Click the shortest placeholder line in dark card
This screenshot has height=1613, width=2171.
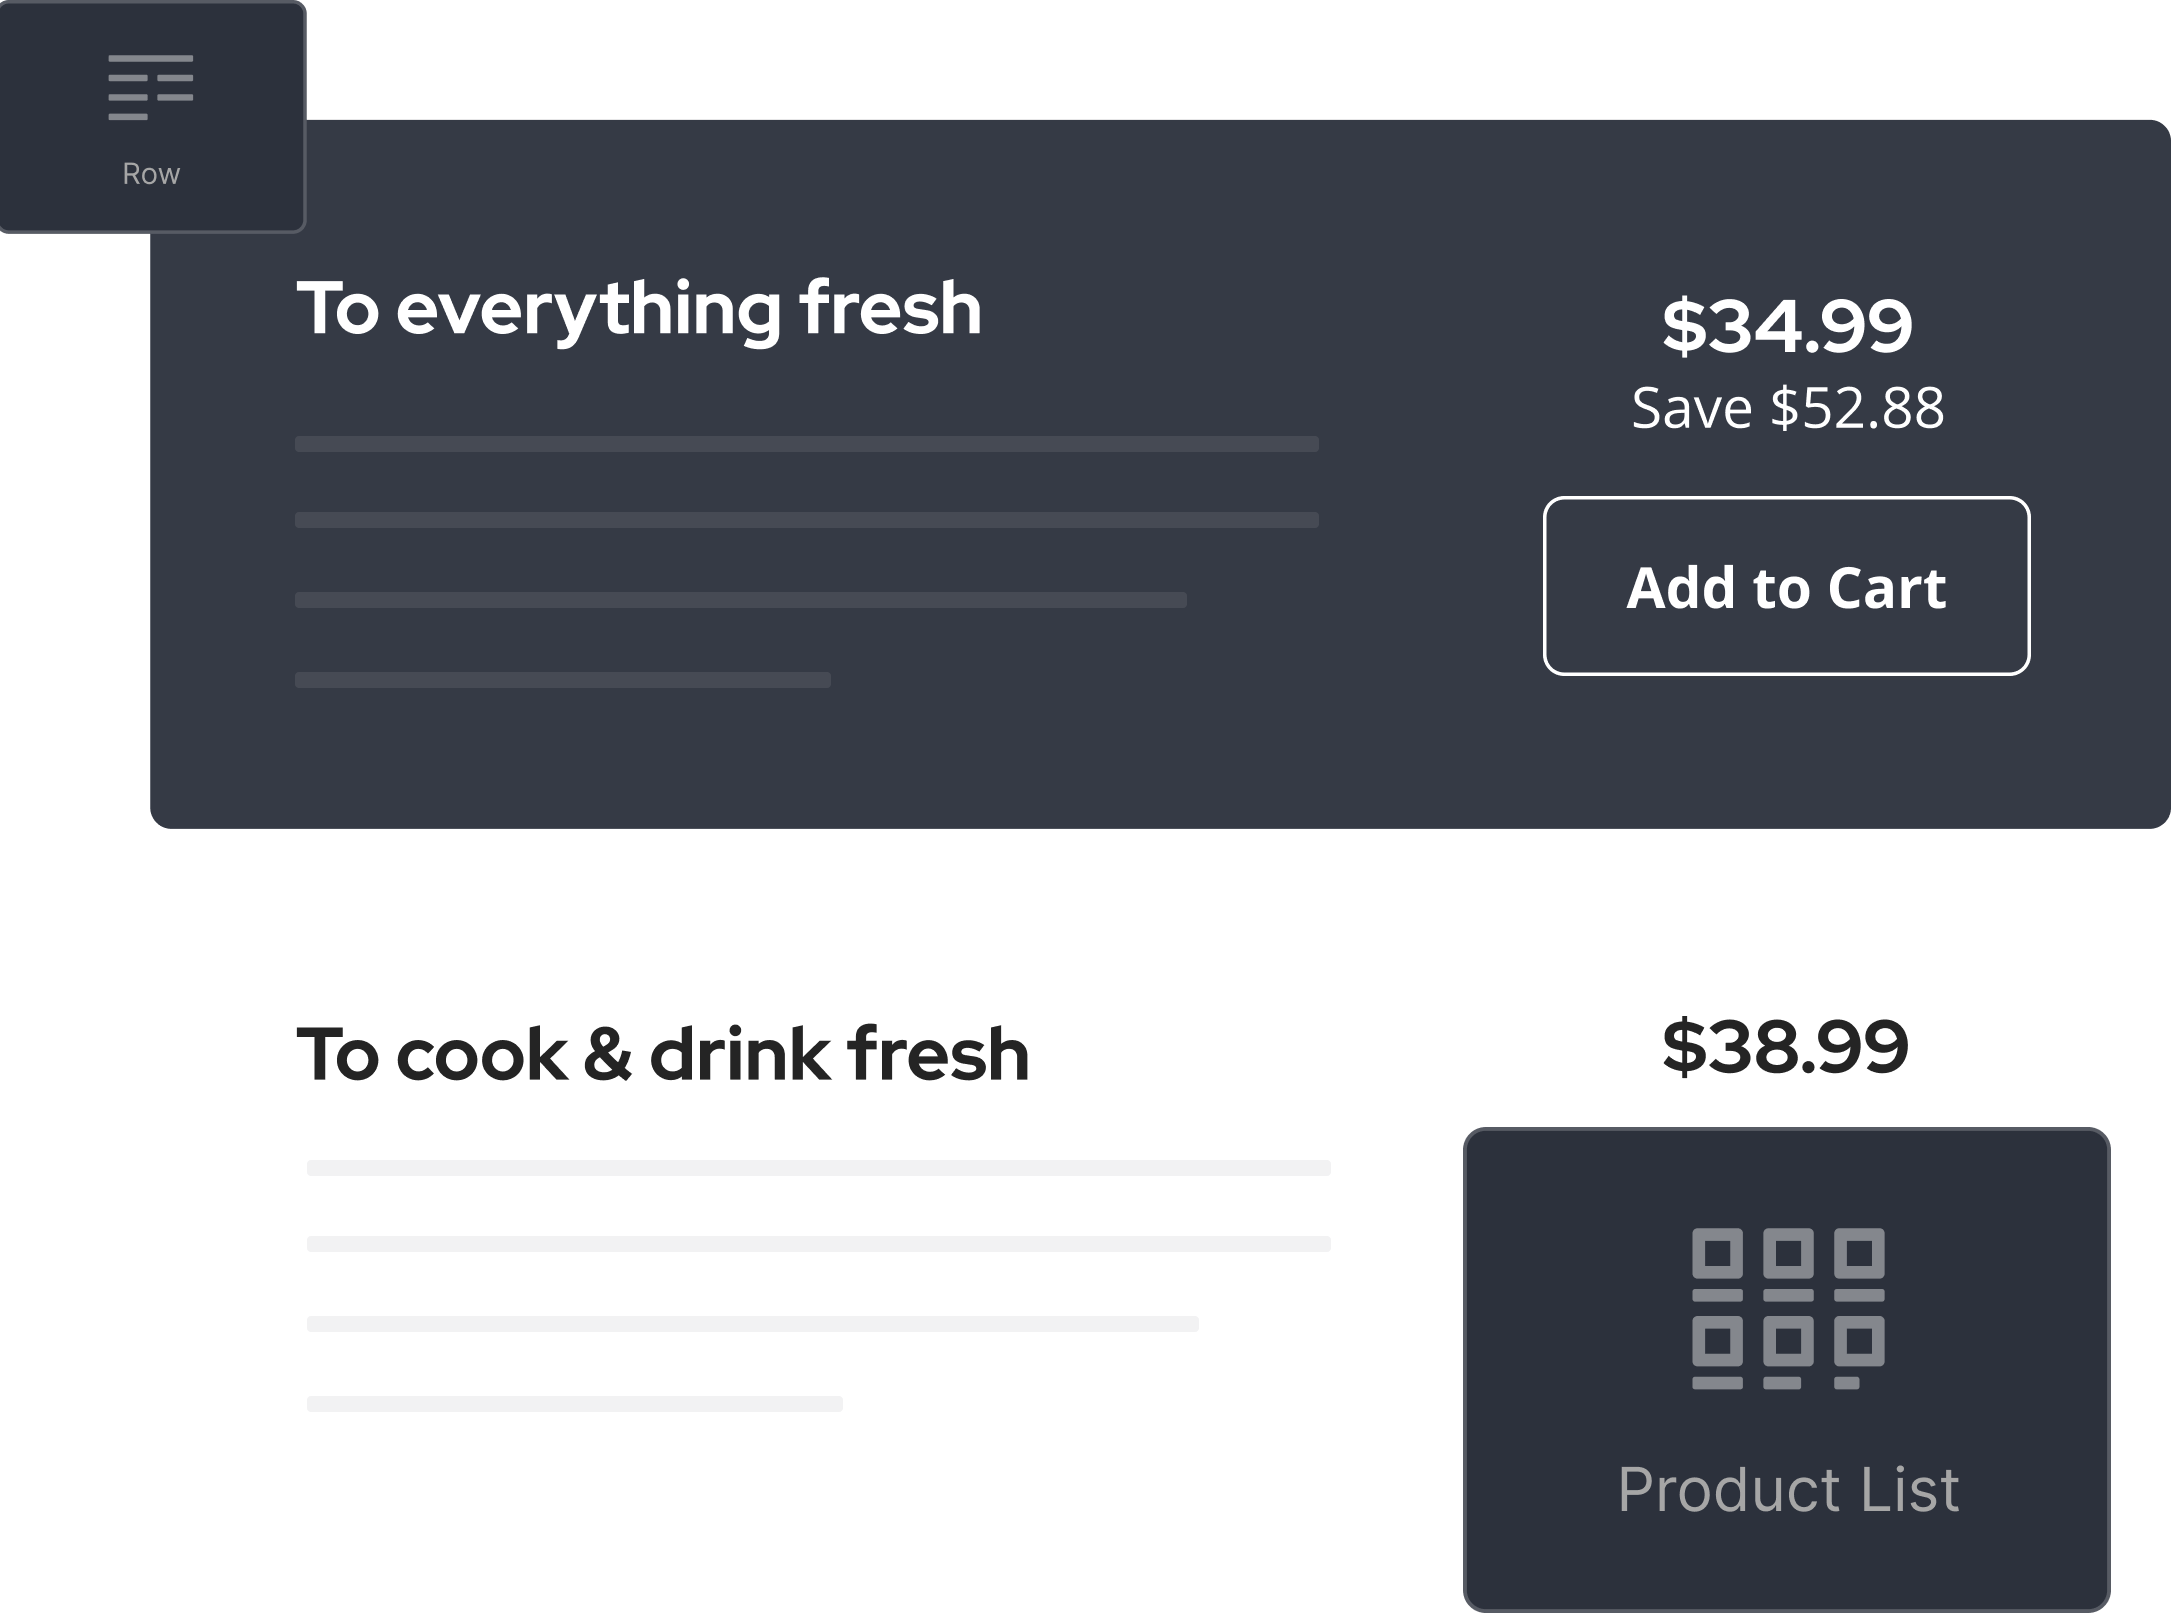click(563, 680)
